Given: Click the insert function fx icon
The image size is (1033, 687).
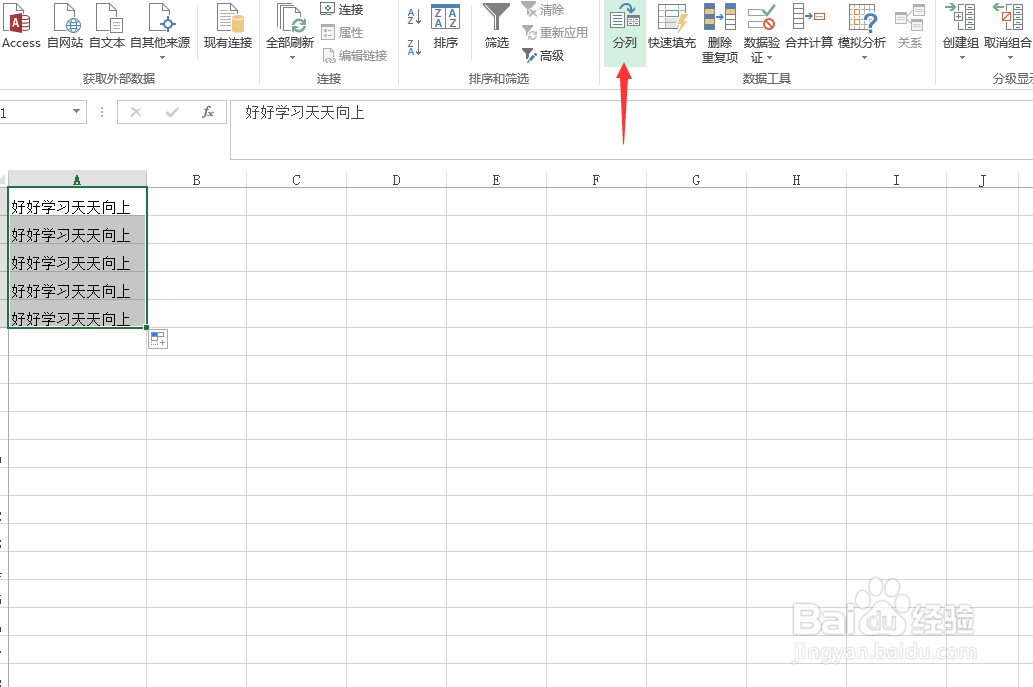Looking at the screenshot, I should click(x=208, y=112).
